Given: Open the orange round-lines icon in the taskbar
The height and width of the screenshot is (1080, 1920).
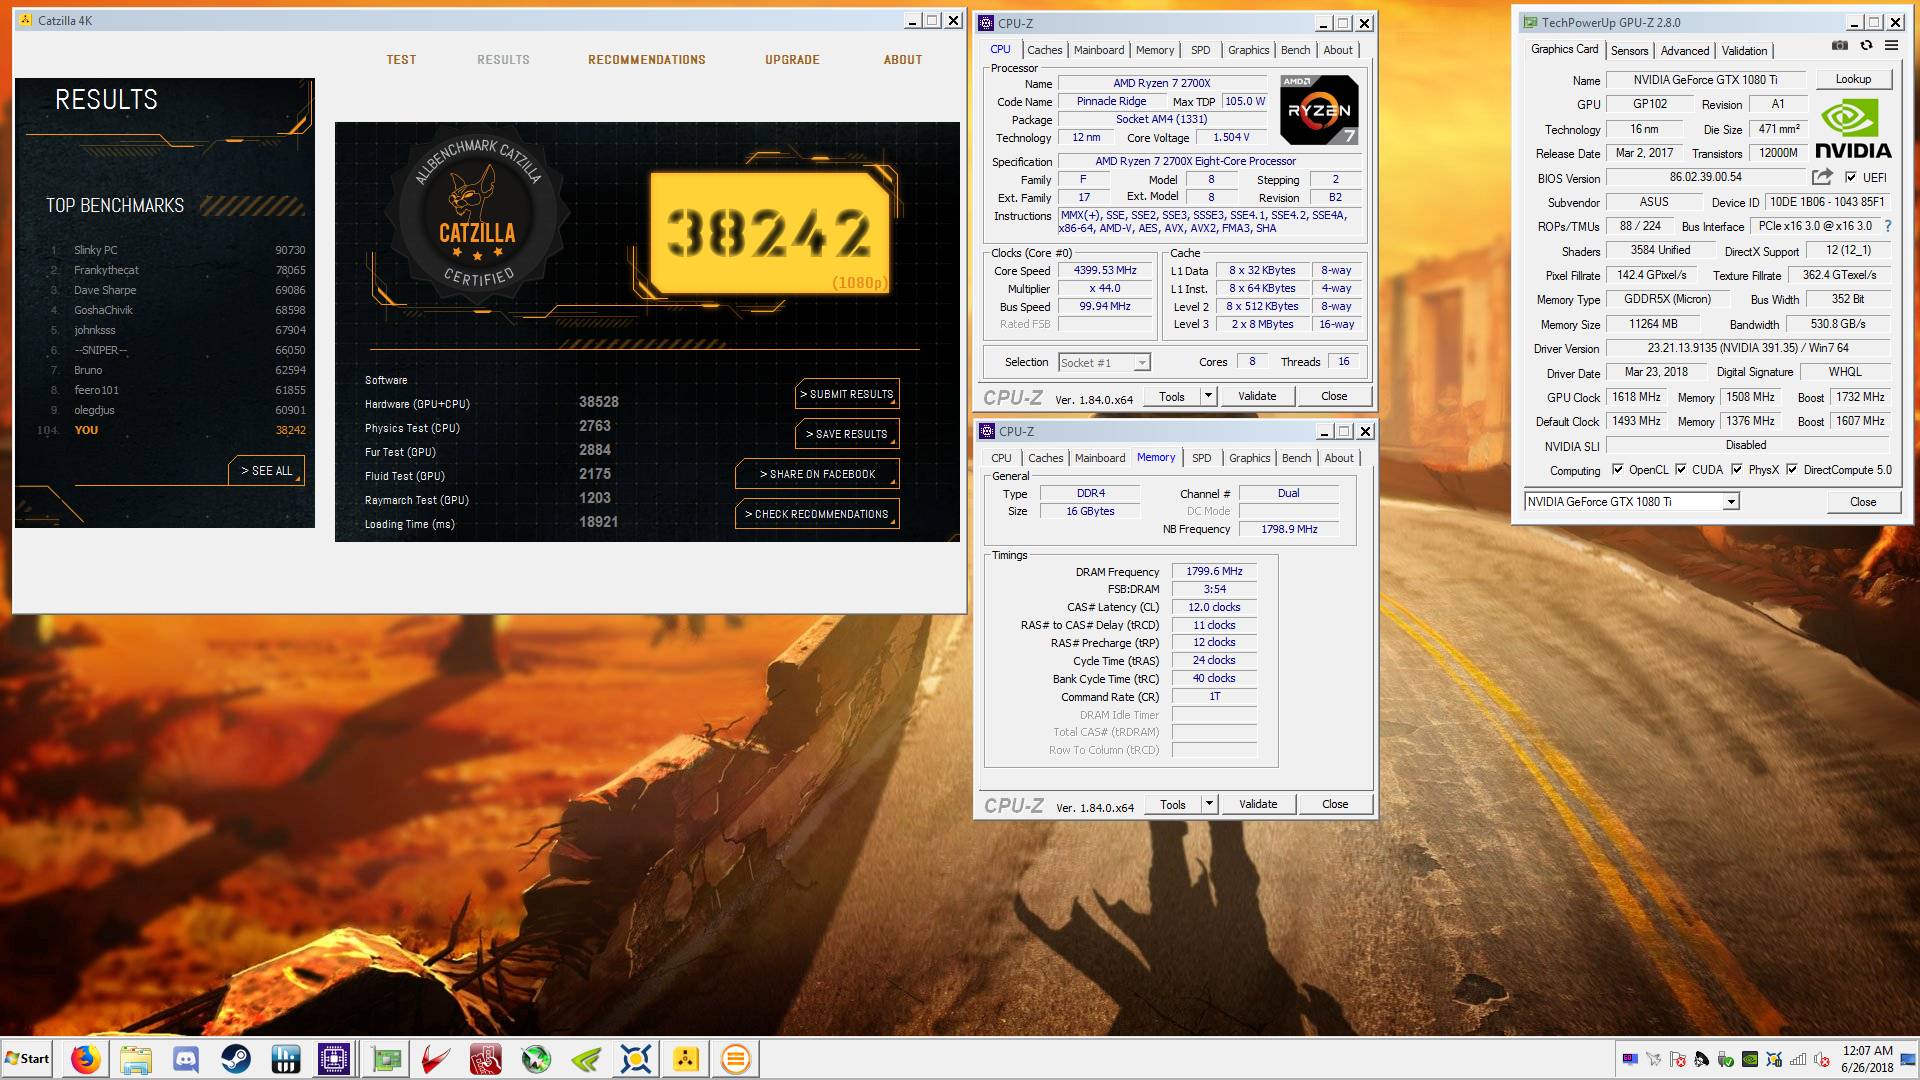Looking at the screenshot, I should [x=736, y=1059].
